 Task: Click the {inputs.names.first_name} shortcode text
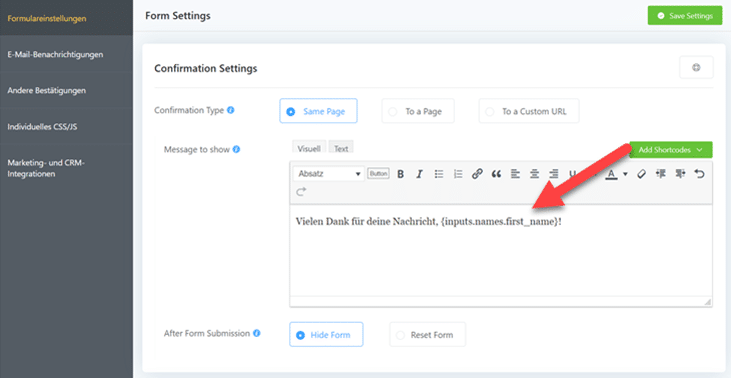click(x=499, y=221)
